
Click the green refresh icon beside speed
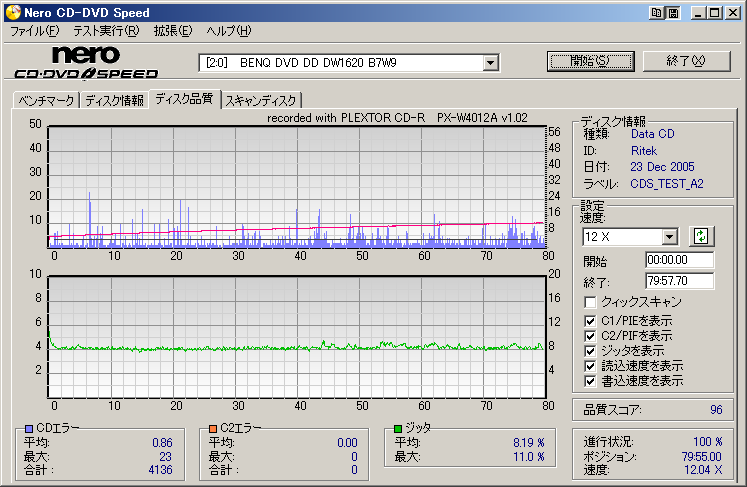tap(701, 236)
